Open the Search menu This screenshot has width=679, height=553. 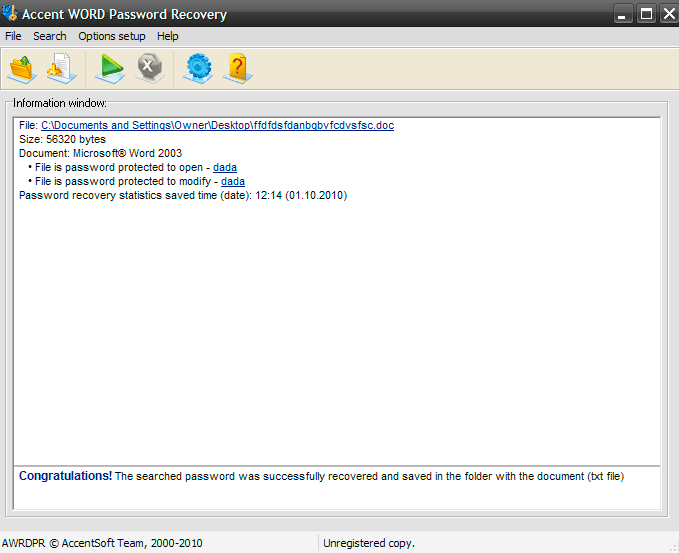coord(50,36)
